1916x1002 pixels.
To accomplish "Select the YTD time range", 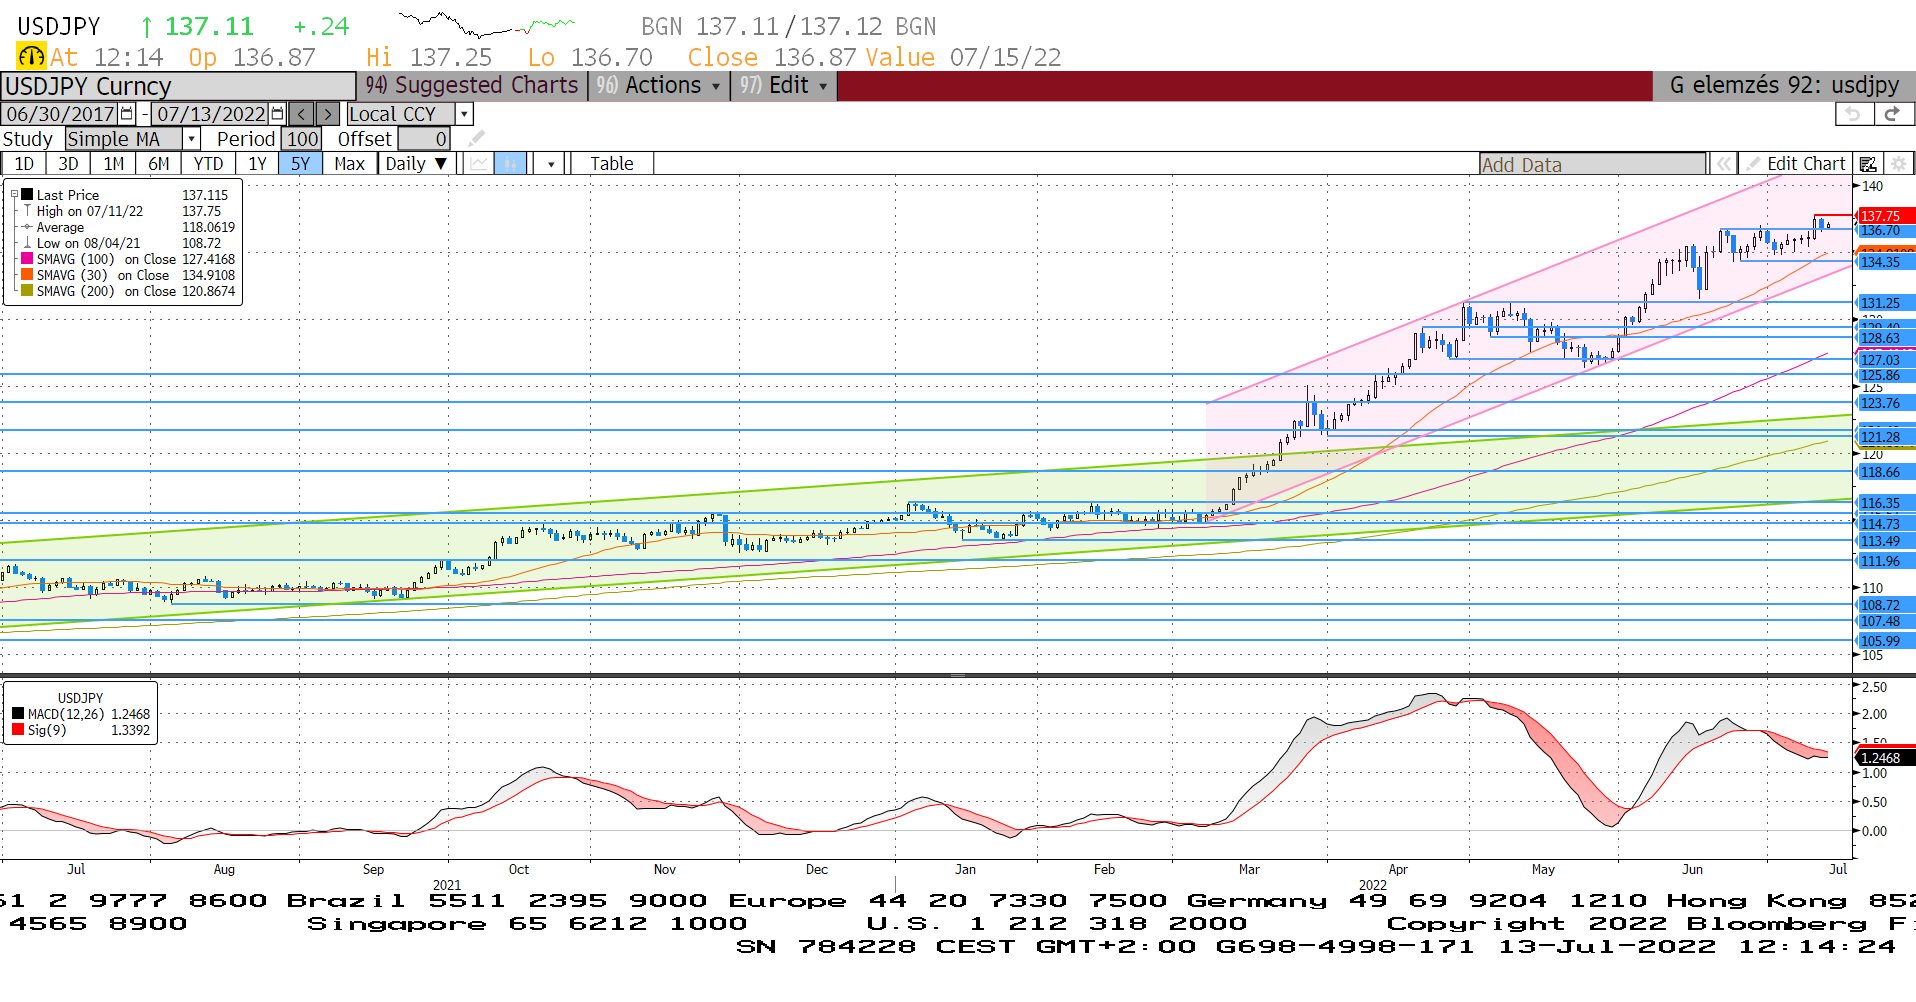I will (x=208, y=164).
